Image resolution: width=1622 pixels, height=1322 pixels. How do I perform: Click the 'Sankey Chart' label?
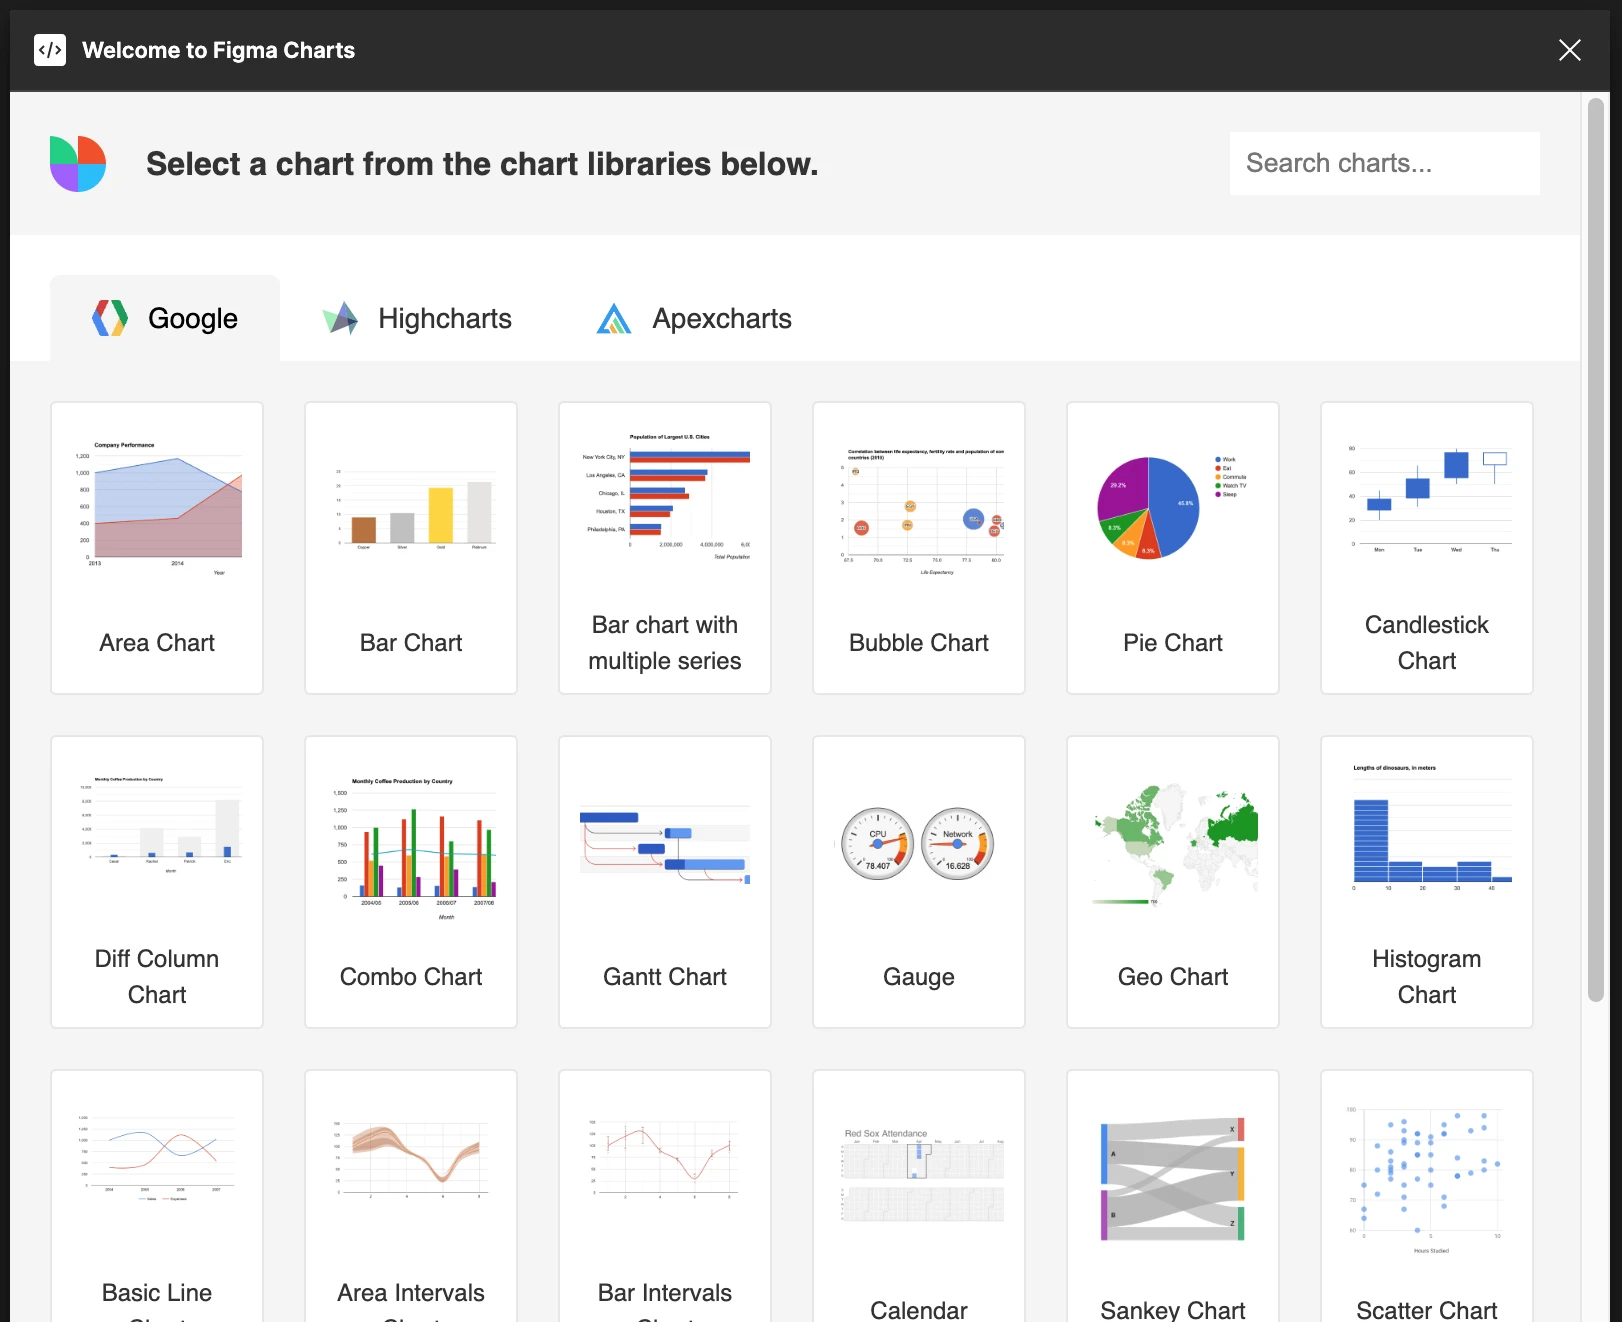pos(1173,1310)
